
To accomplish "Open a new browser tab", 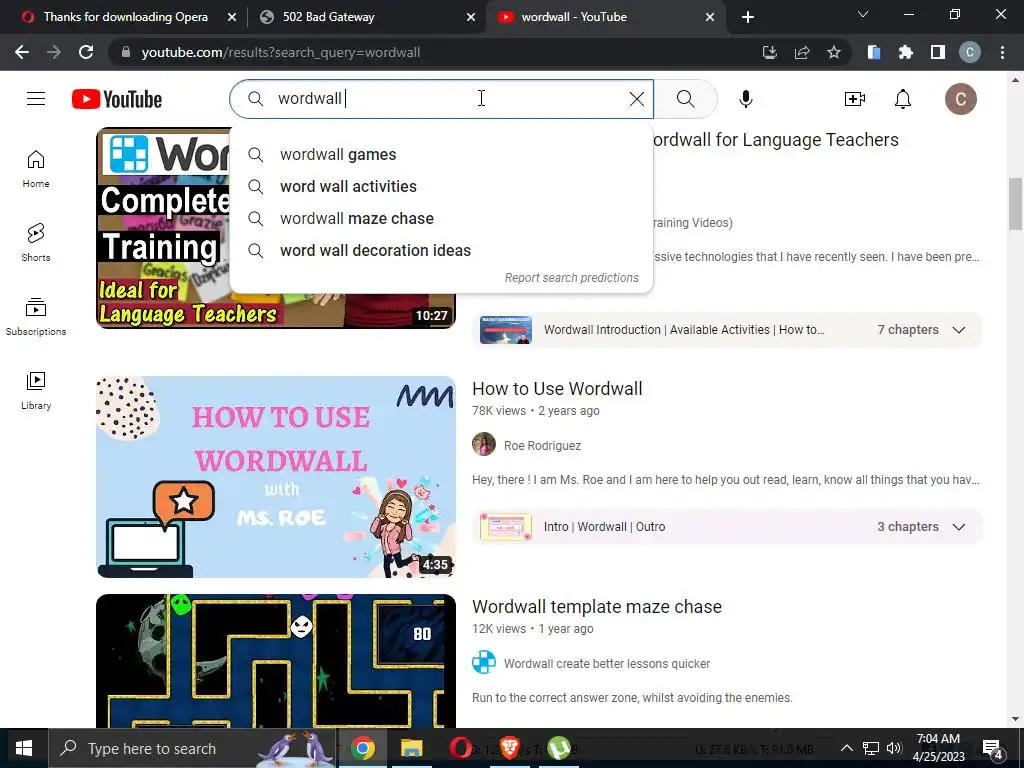I will coord(748,17).
